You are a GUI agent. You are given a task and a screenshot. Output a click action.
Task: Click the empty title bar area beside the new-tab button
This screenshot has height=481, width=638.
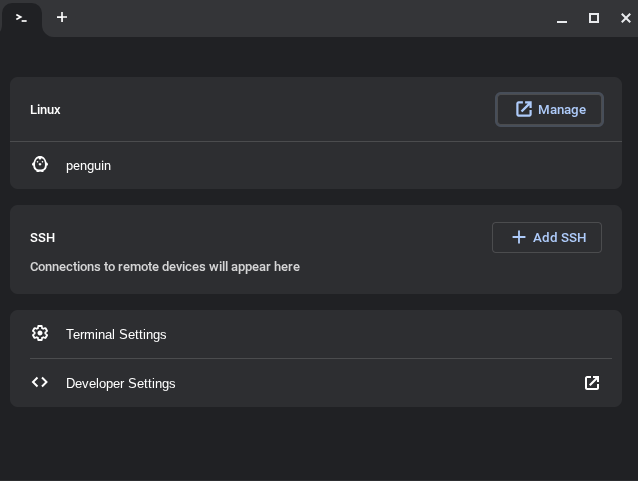[300, 18]
